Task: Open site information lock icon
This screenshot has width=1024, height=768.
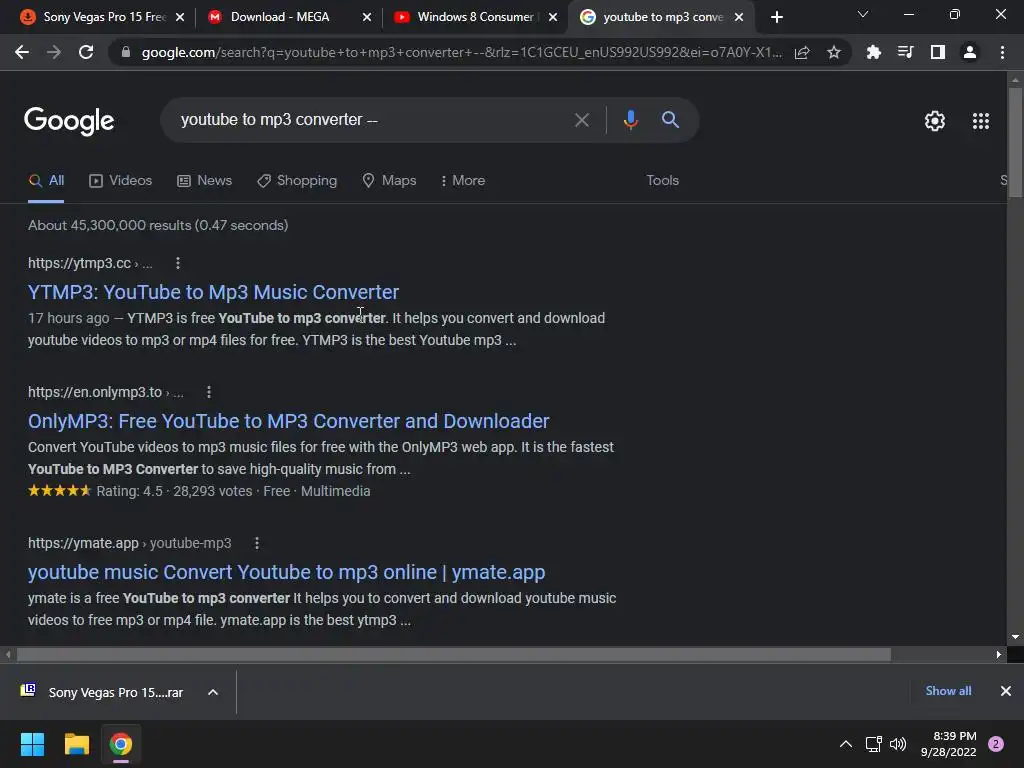Action: 125,52
